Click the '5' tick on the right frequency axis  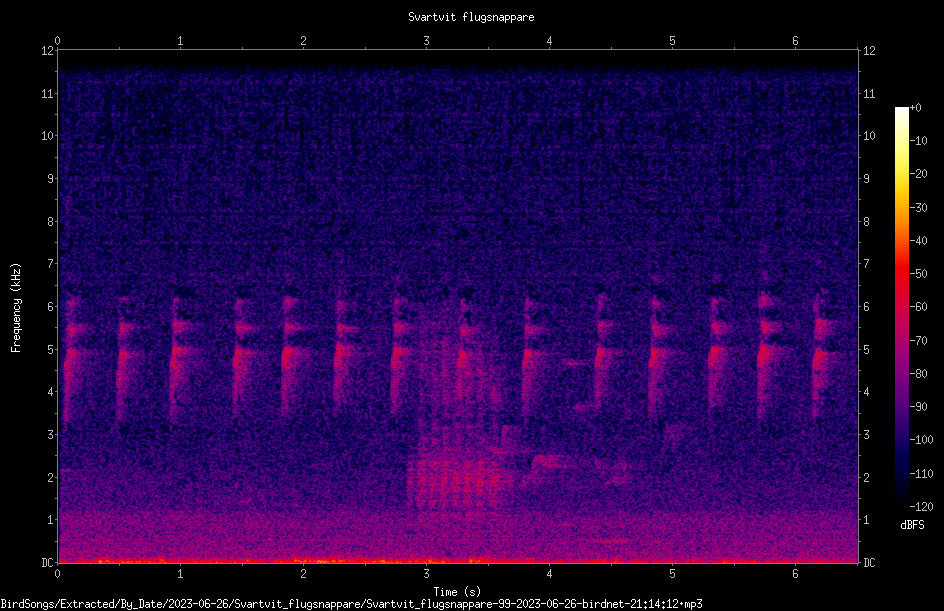coord(866,349)
